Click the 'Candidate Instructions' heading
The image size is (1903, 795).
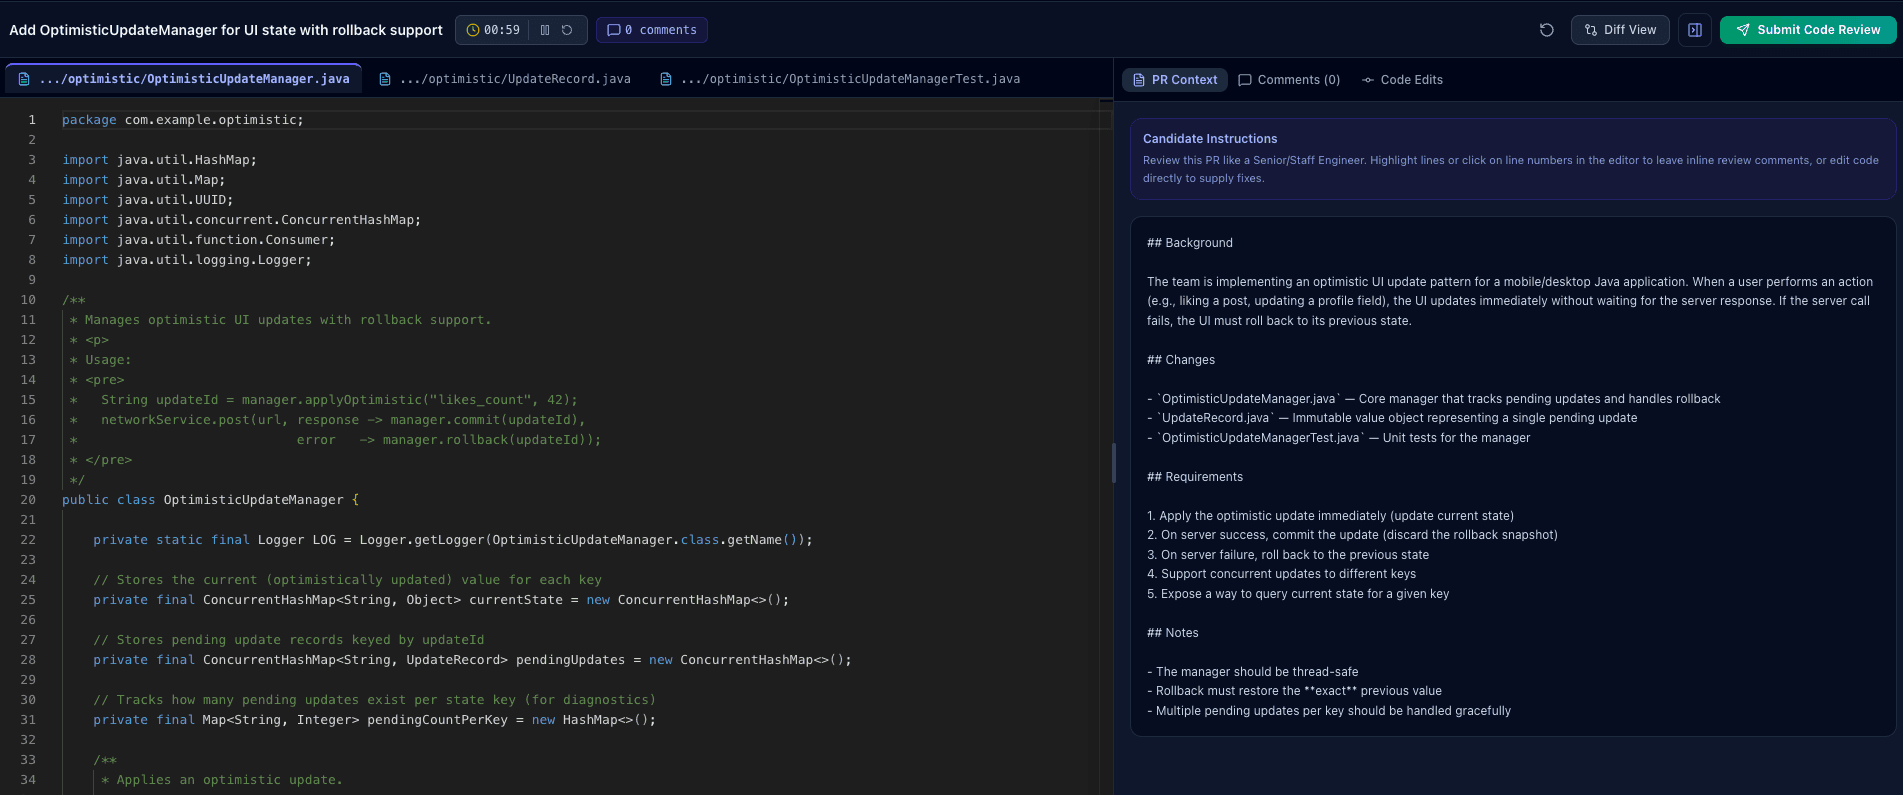1210,139
